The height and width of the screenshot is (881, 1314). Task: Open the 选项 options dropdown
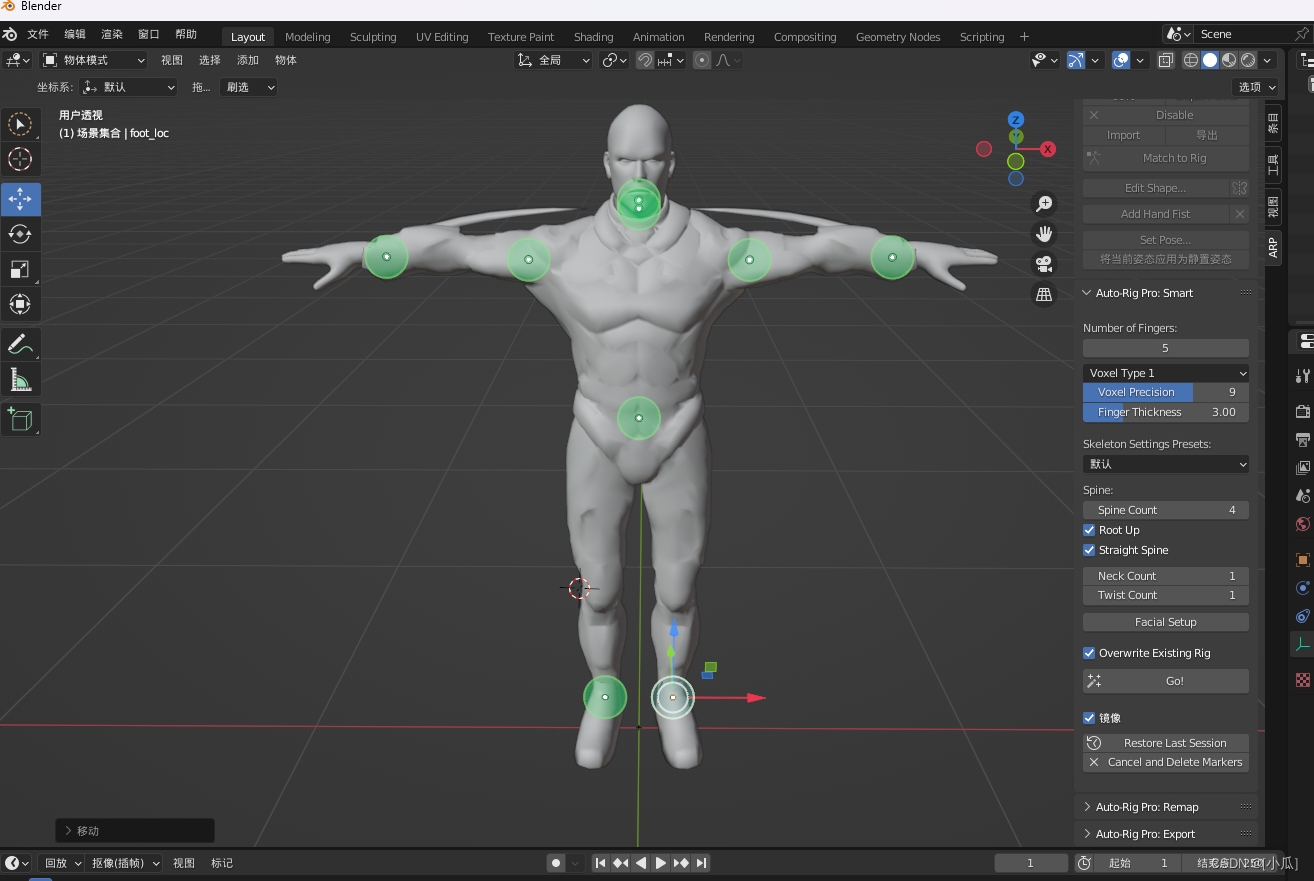click(1255, 87)
